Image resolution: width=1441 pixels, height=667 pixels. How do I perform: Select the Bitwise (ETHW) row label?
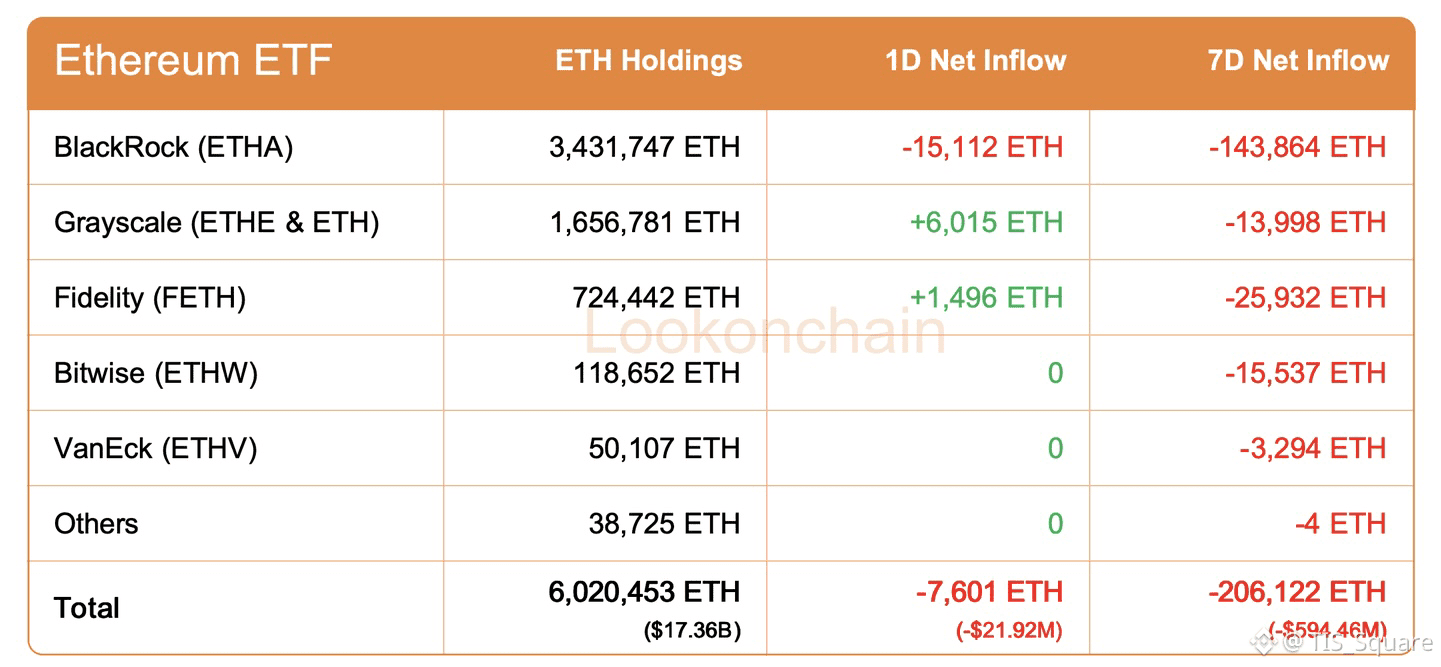coord(156,373)
